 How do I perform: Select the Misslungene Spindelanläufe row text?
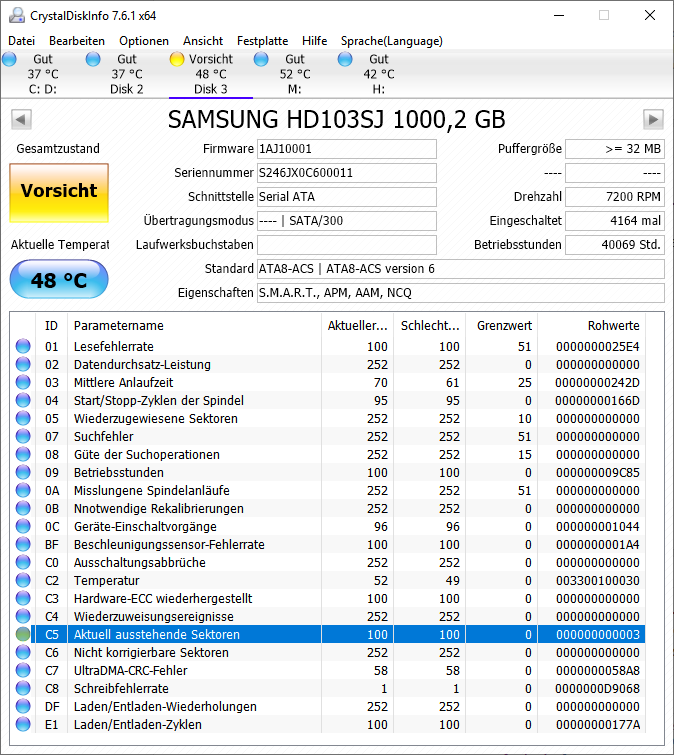(x=152, y=491)
